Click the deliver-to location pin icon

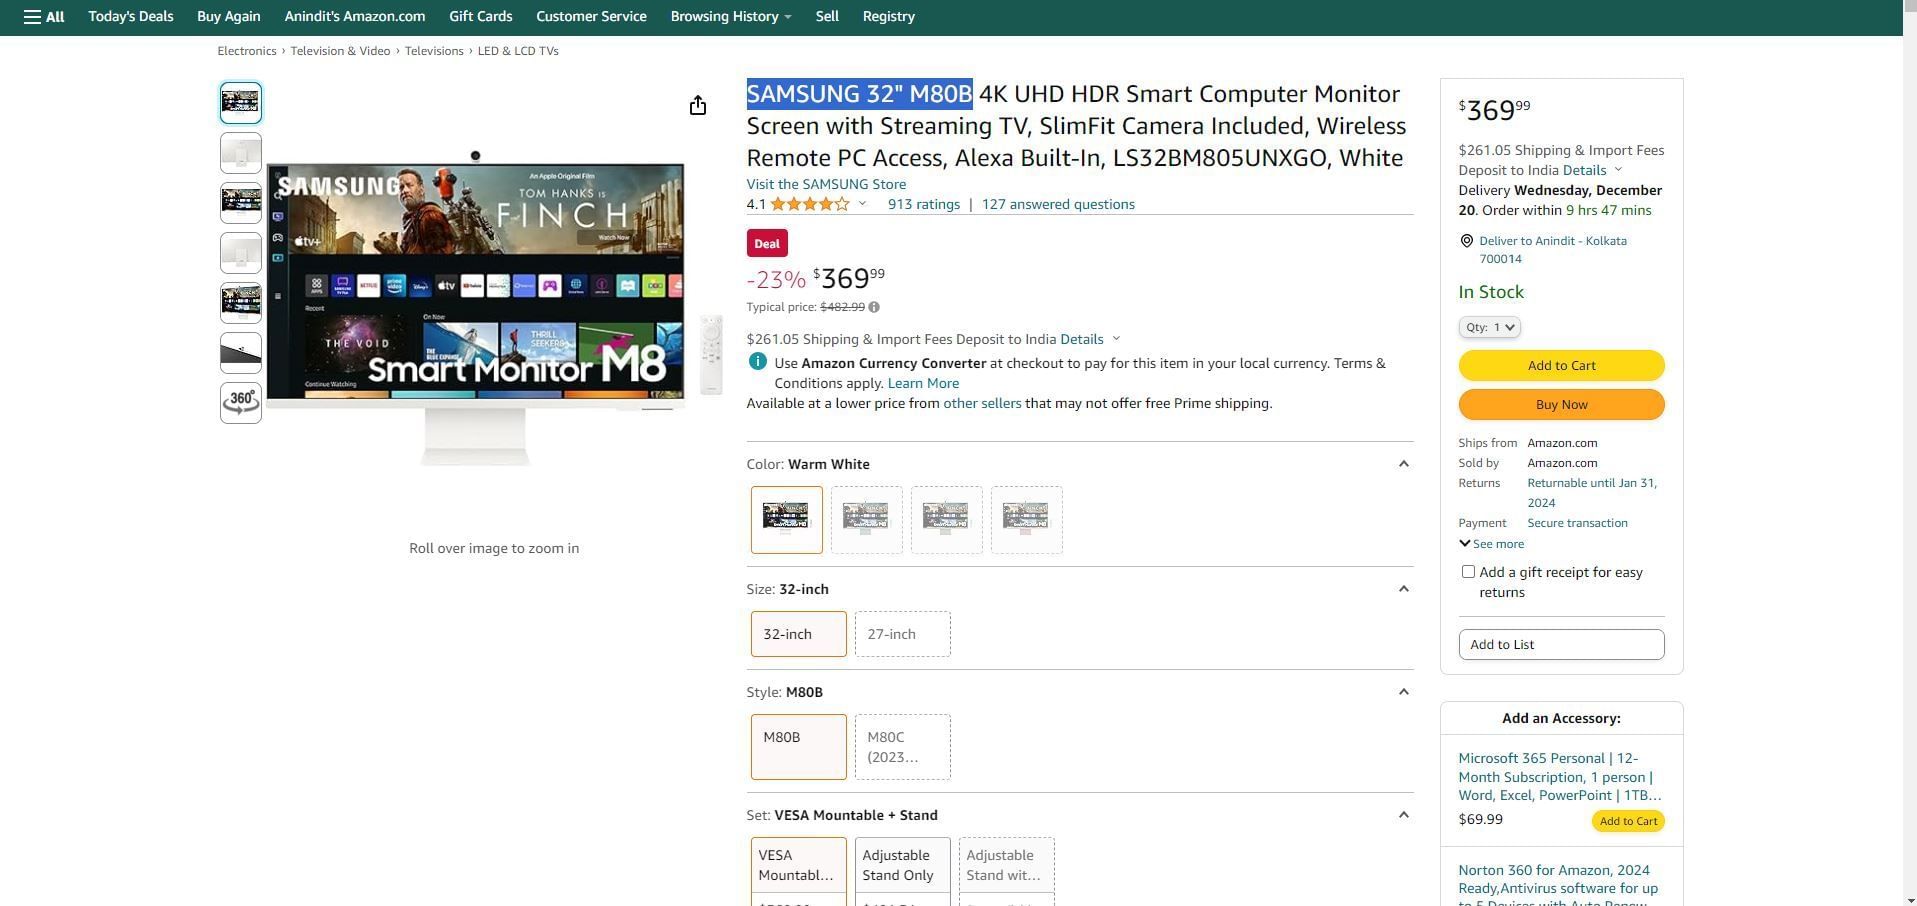click(1466, 241)
